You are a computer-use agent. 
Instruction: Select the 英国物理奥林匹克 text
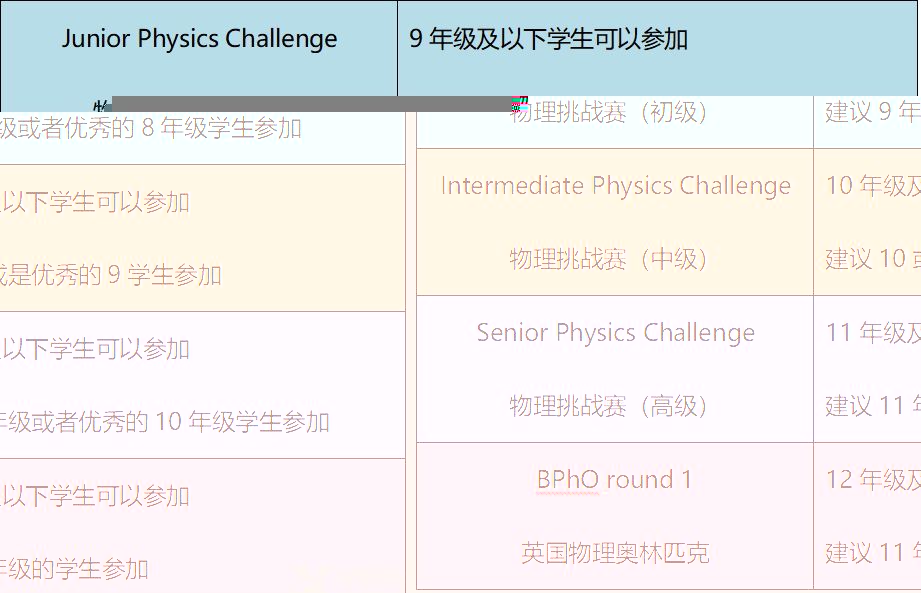click(x=615, y=553)
